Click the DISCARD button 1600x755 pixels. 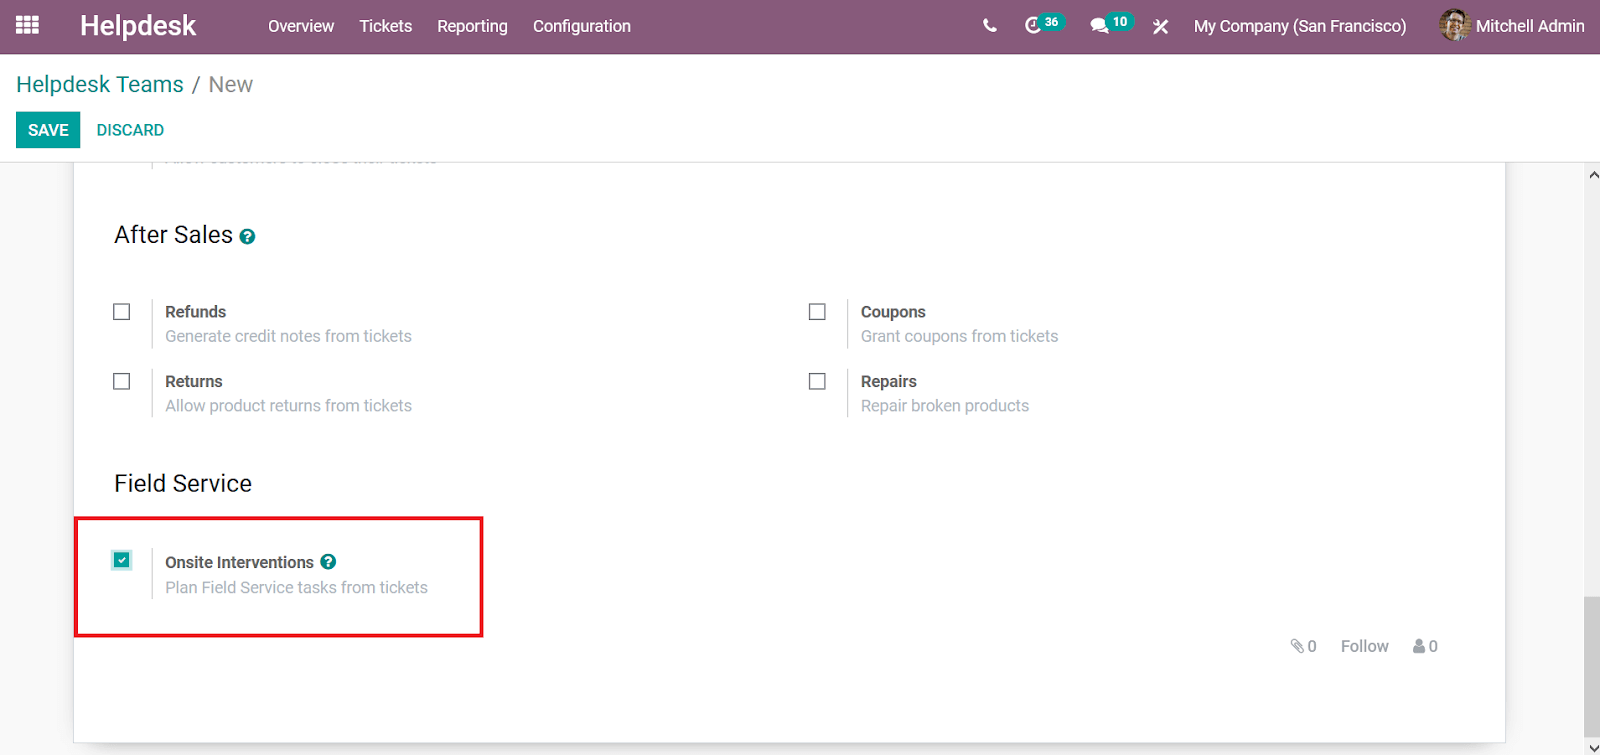click(x=130, y=130)
